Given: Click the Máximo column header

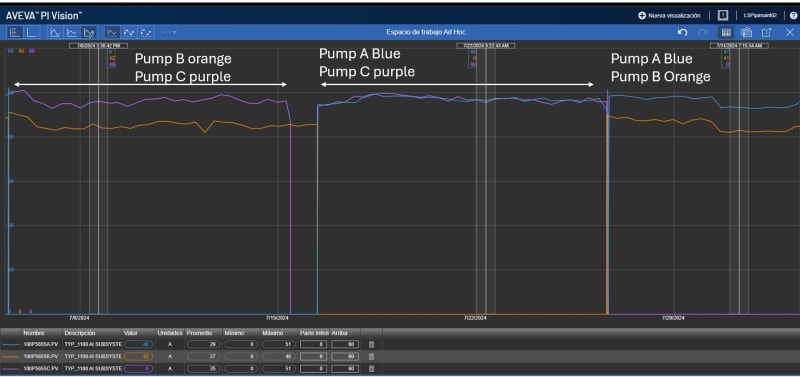Looking at the screenshot, I should point(273,333).
